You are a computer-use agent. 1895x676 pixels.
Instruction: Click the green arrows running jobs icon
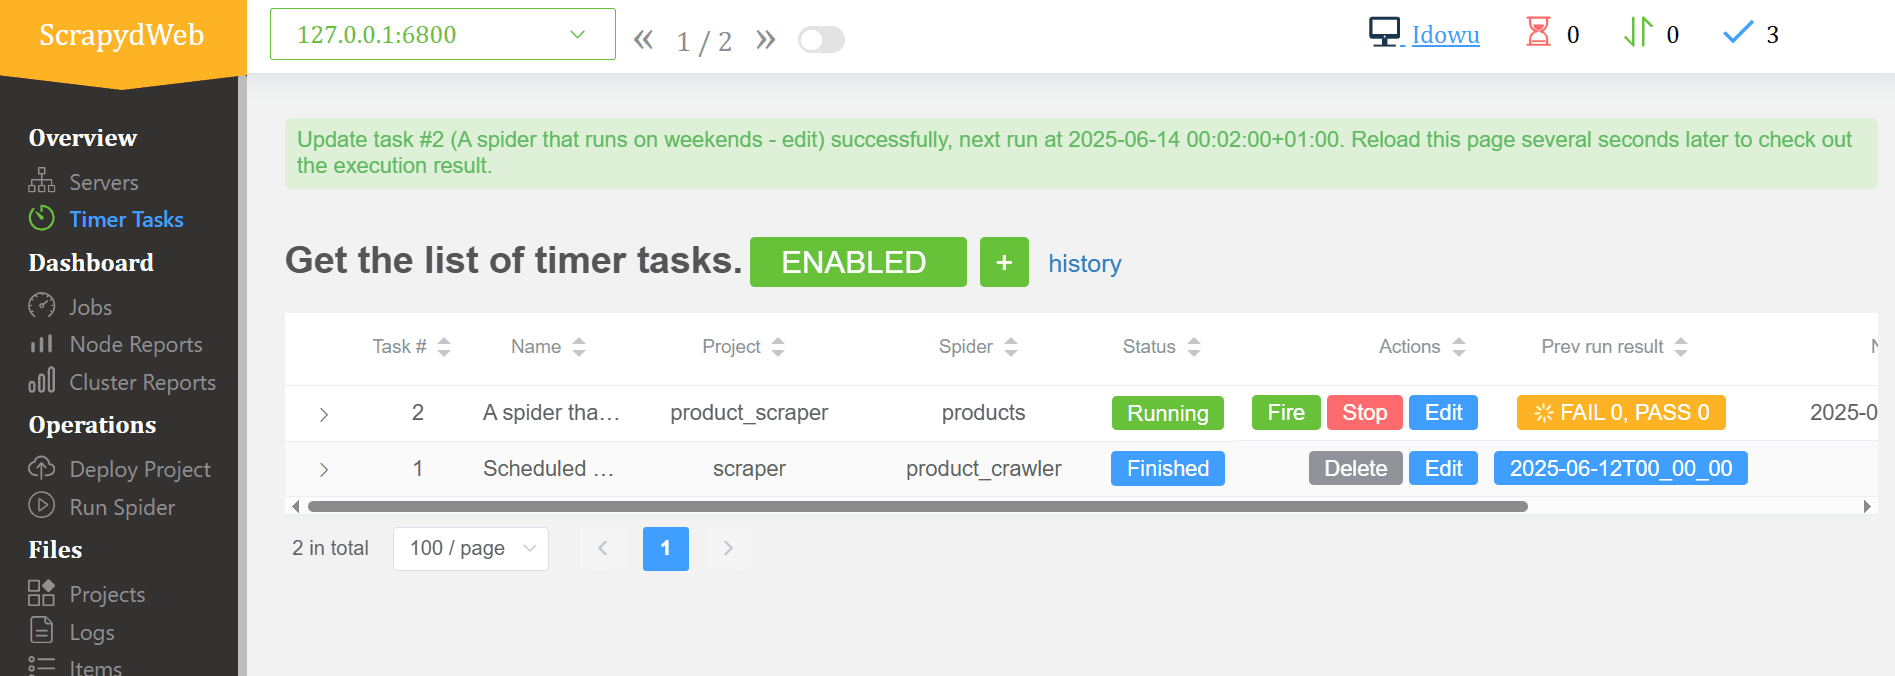(x=1638, y=32)
